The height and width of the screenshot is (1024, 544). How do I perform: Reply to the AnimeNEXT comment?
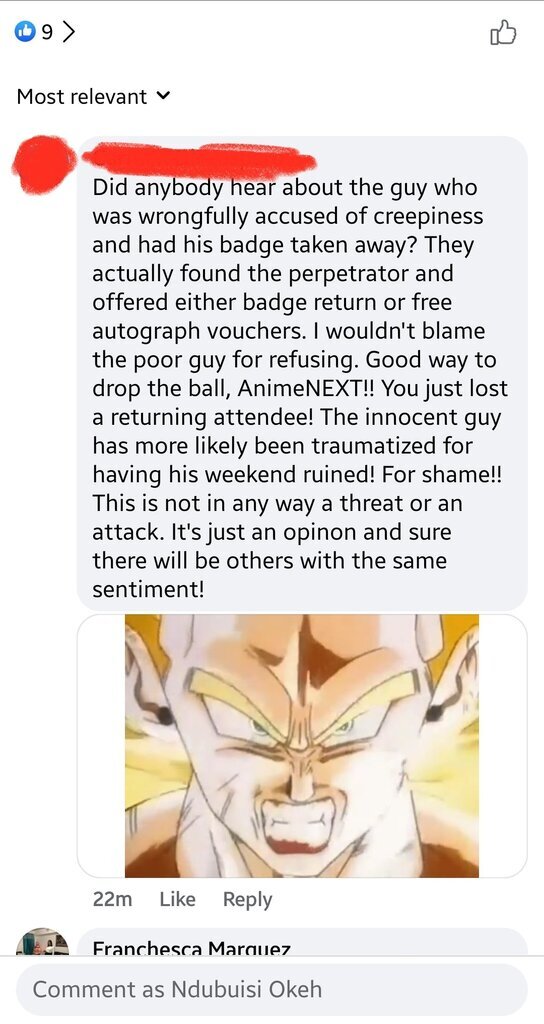click(248, 899)
